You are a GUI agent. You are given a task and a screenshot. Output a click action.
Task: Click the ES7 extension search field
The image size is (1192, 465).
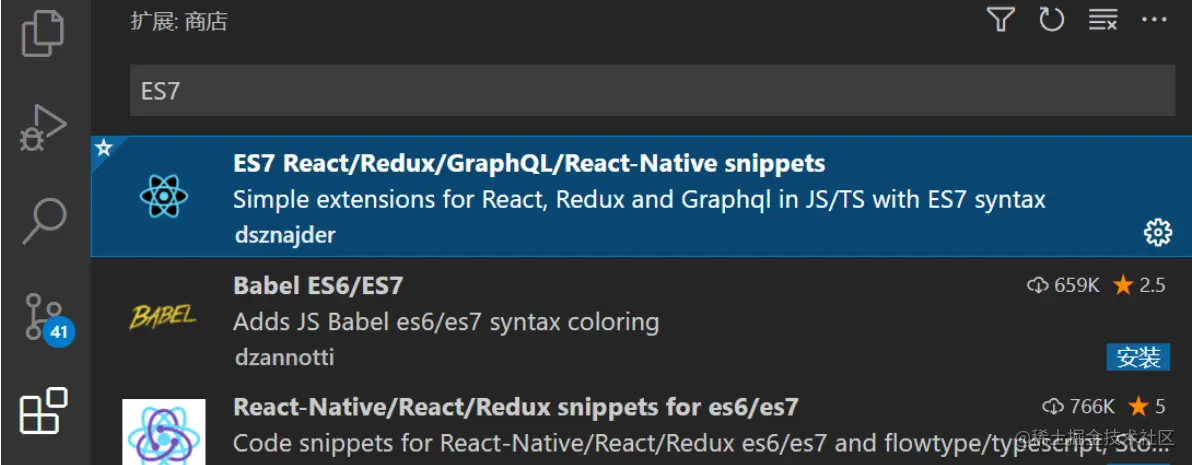point(652,91)
